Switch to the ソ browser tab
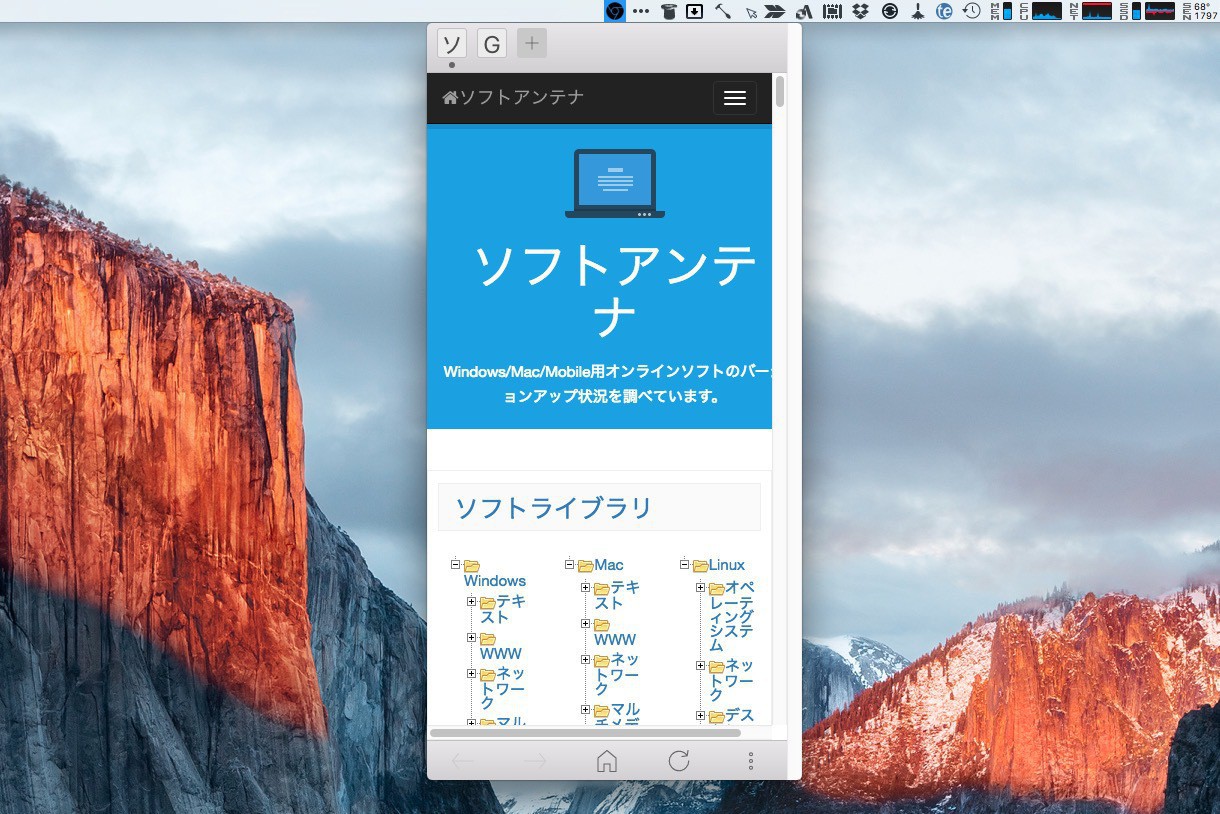 (452, 43)
